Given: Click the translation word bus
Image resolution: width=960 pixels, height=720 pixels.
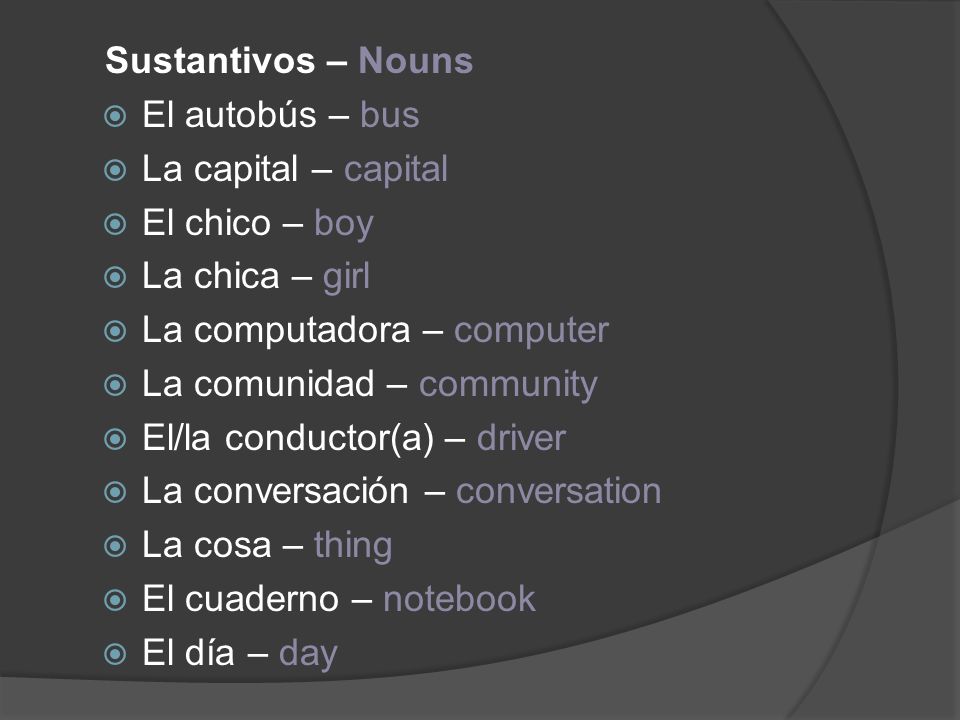Looking at the screenshot, I should tap(389, 115).
